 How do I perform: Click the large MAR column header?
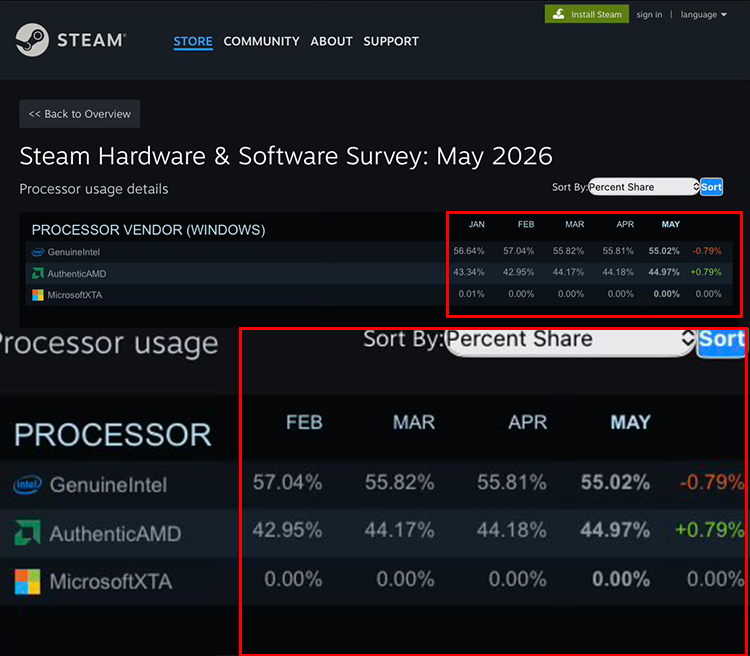414,423
